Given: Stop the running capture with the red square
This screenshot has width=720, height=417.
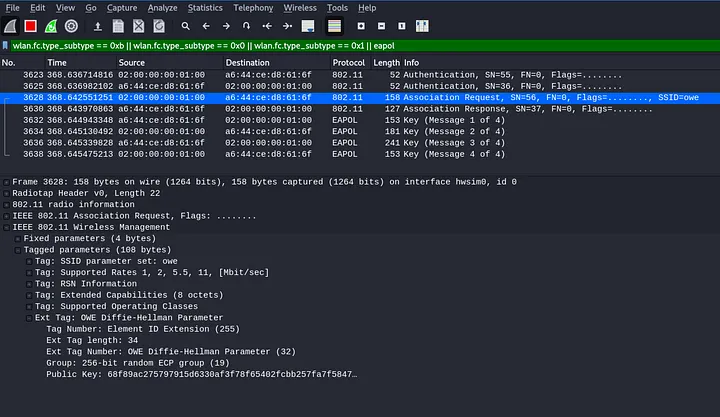Looking at the screenshot, I should tap(31, 25).
